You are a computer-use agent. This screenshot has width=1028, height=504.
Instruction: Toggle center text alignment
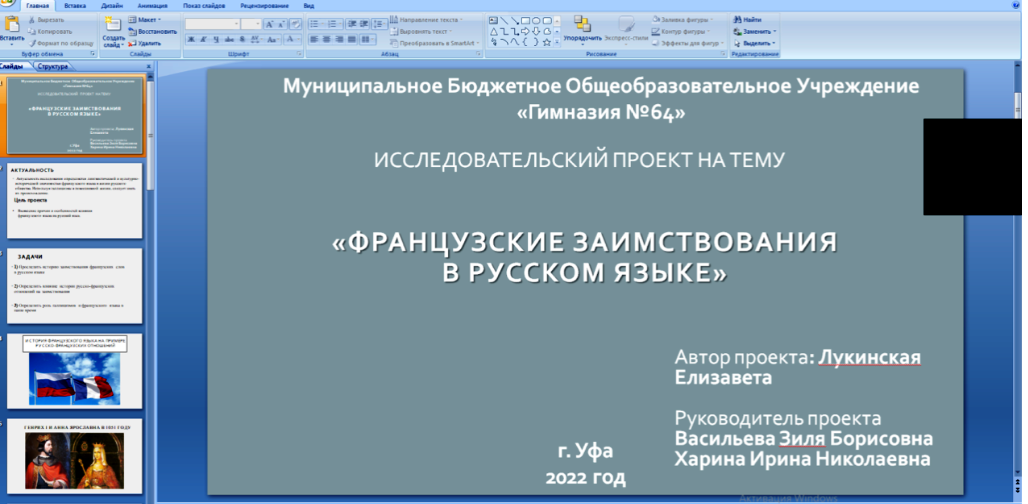[x=326, y=40]
